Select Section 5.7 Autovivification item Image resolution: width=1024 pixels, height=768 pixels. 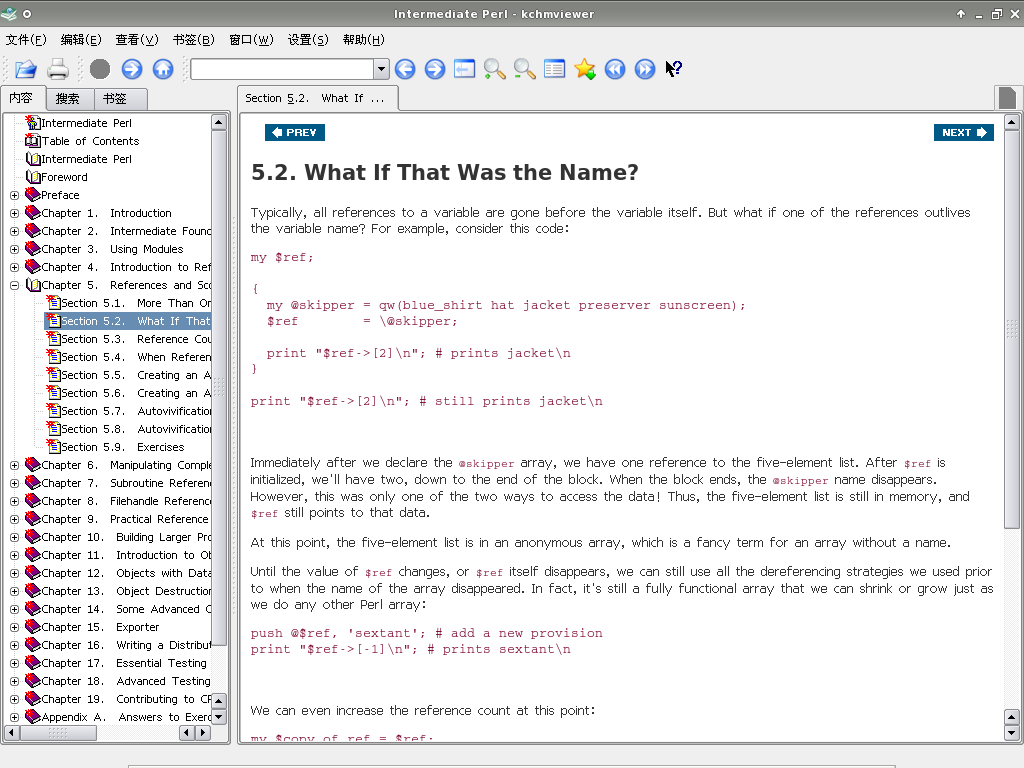(136, 411)
